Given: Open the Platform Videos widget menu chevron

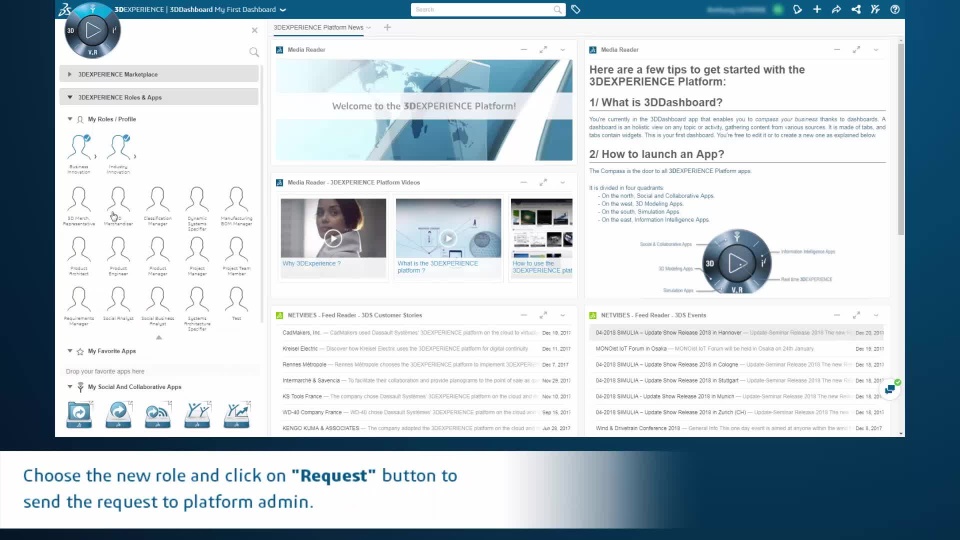Looking at the screenshot, I should (x=563, y=182).
